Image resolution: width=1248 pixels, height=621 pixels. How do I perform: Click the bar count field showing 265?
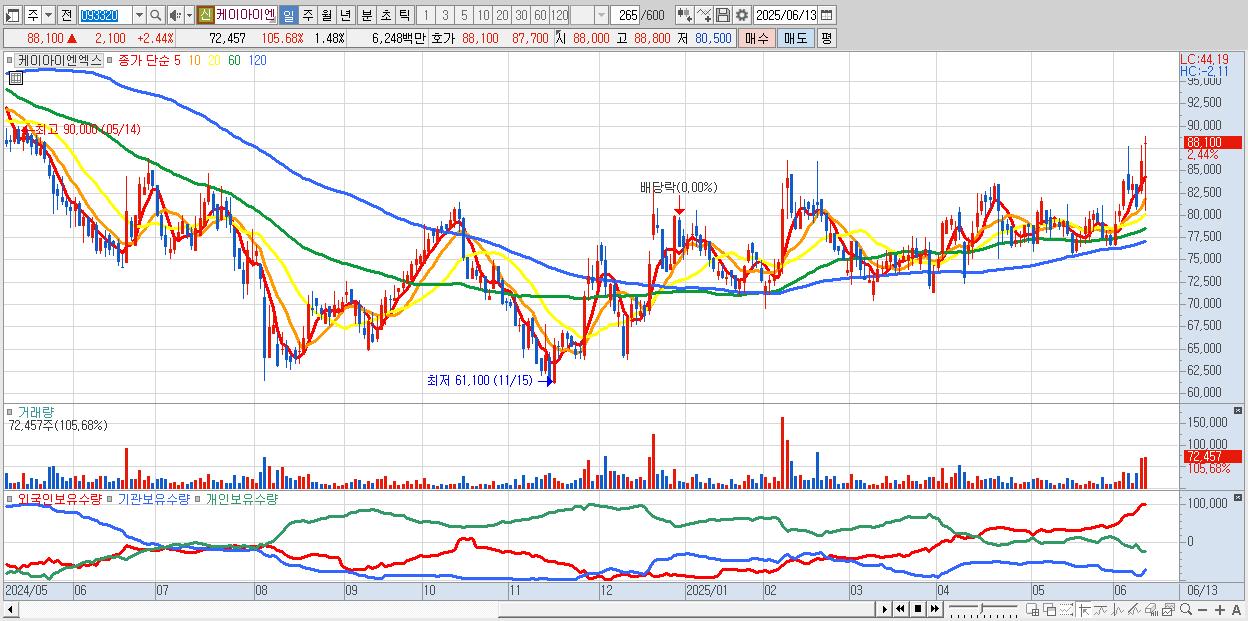click(x=626, y=15)
